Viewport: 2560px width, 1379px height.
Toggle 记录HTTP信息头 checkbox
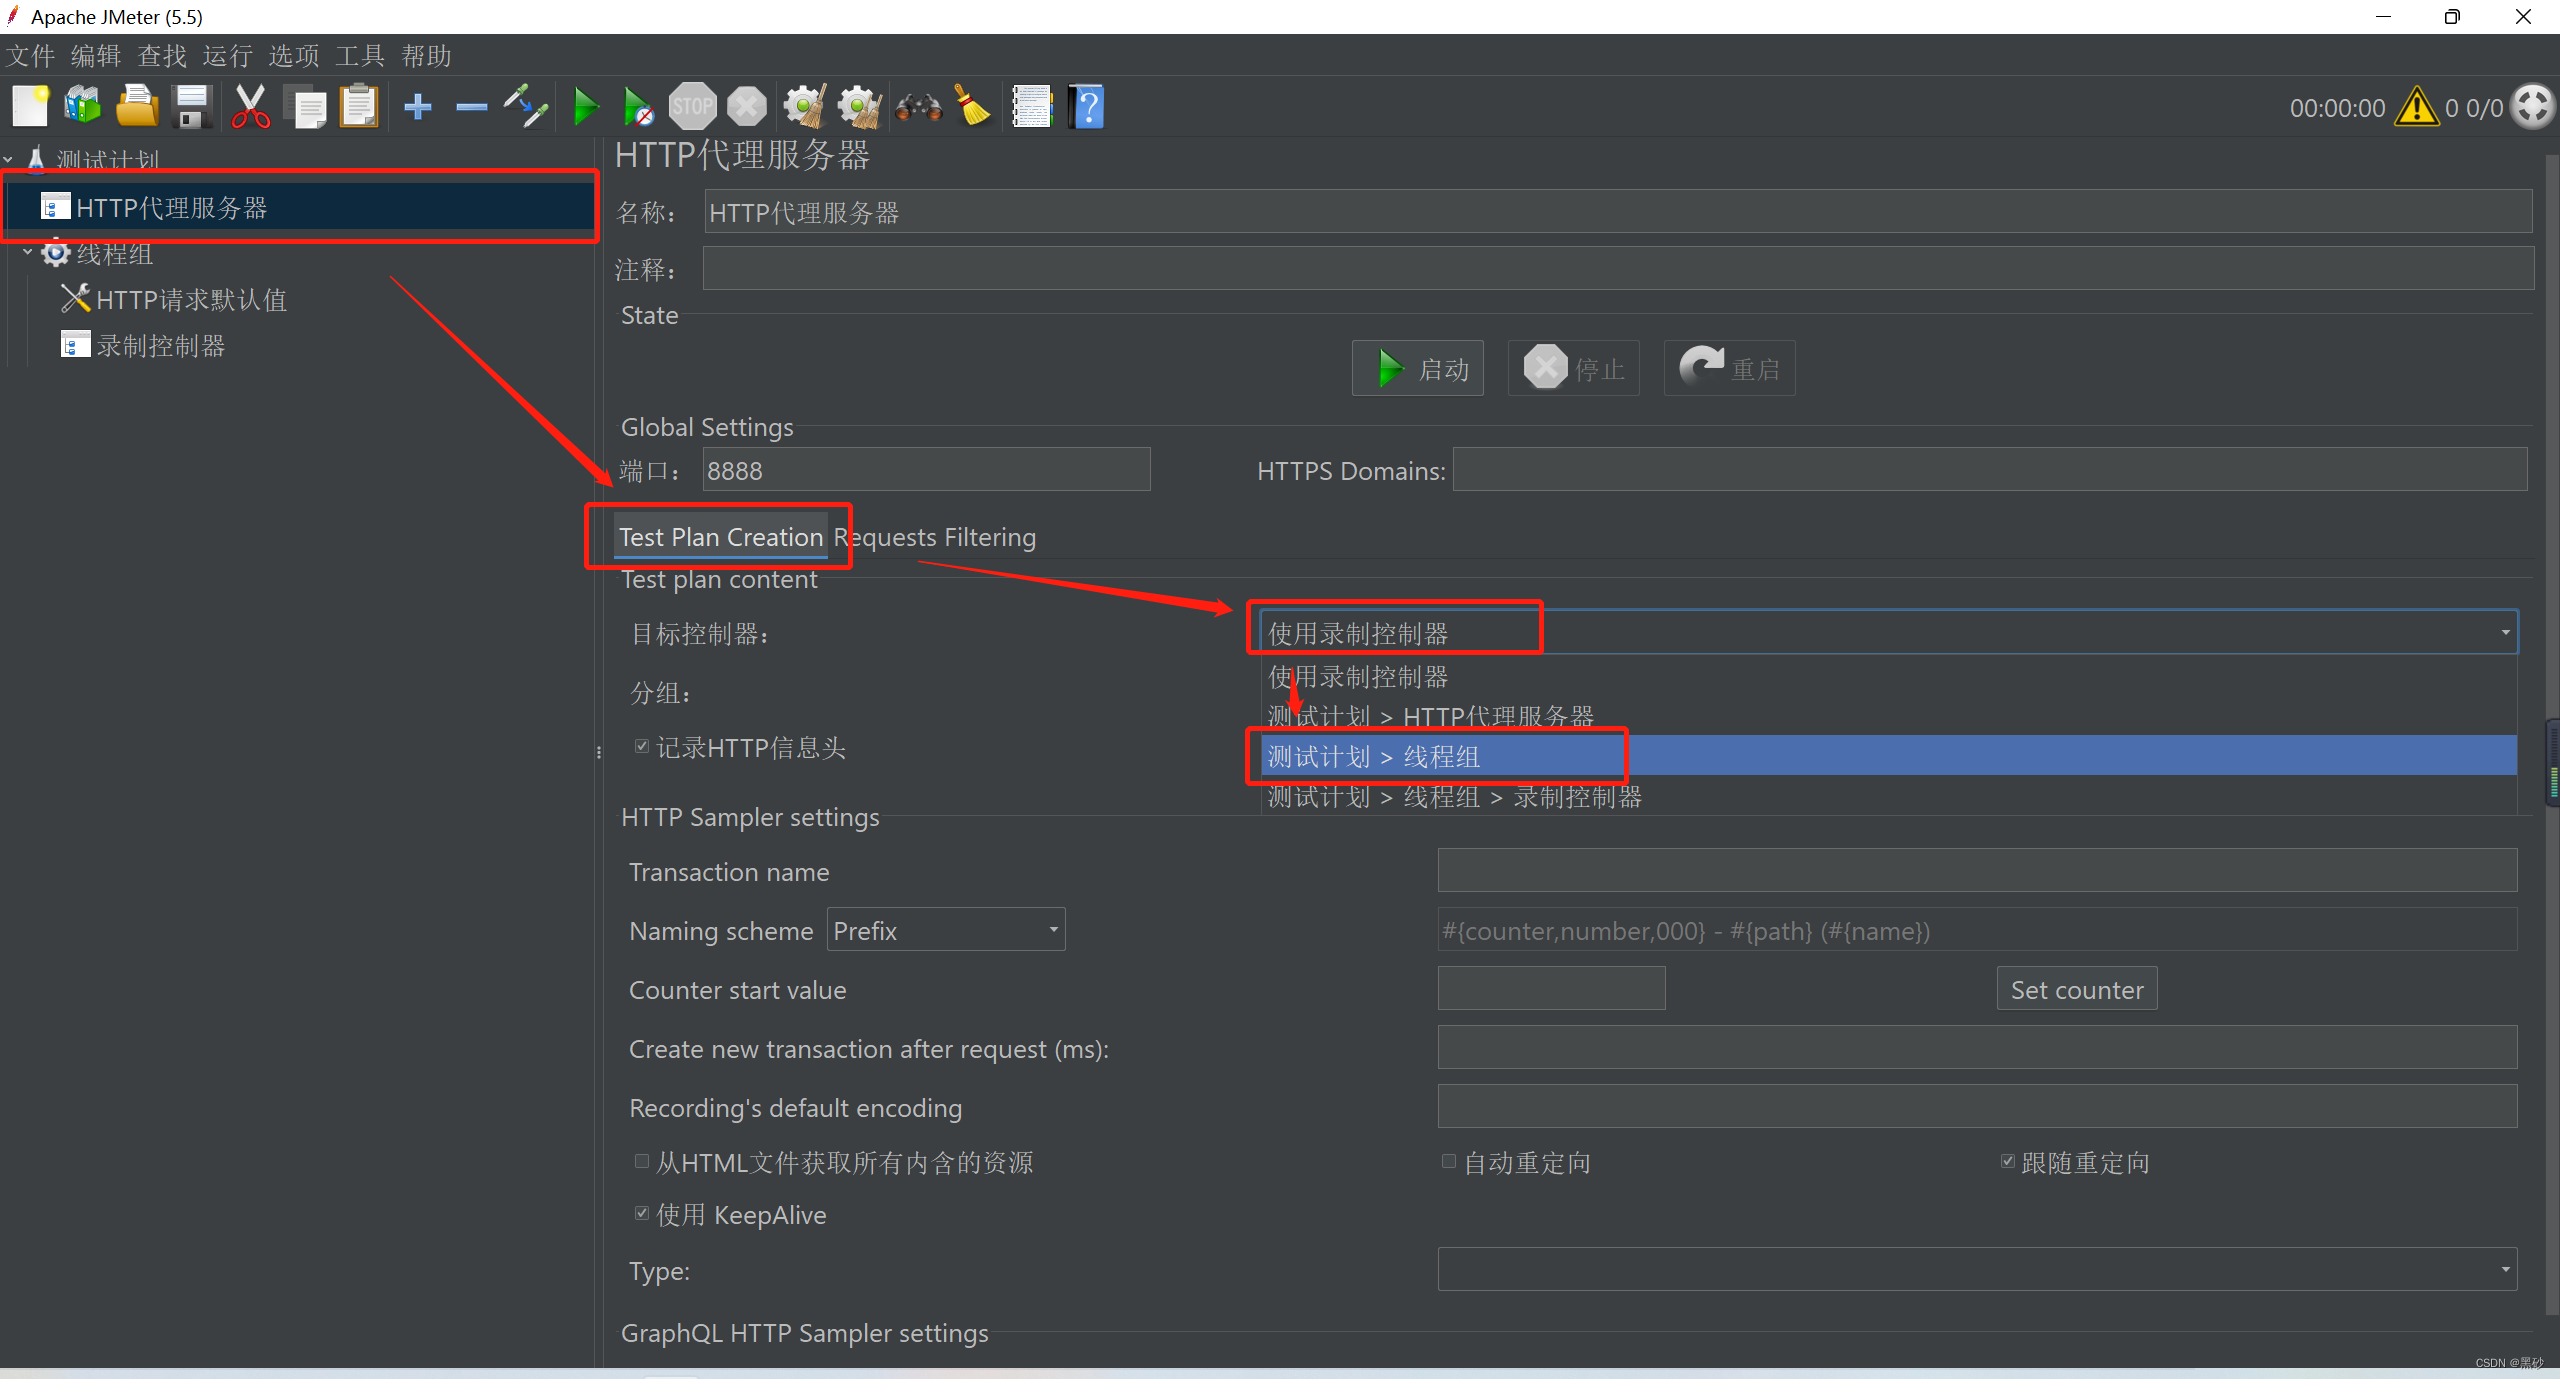pos(642,746)
